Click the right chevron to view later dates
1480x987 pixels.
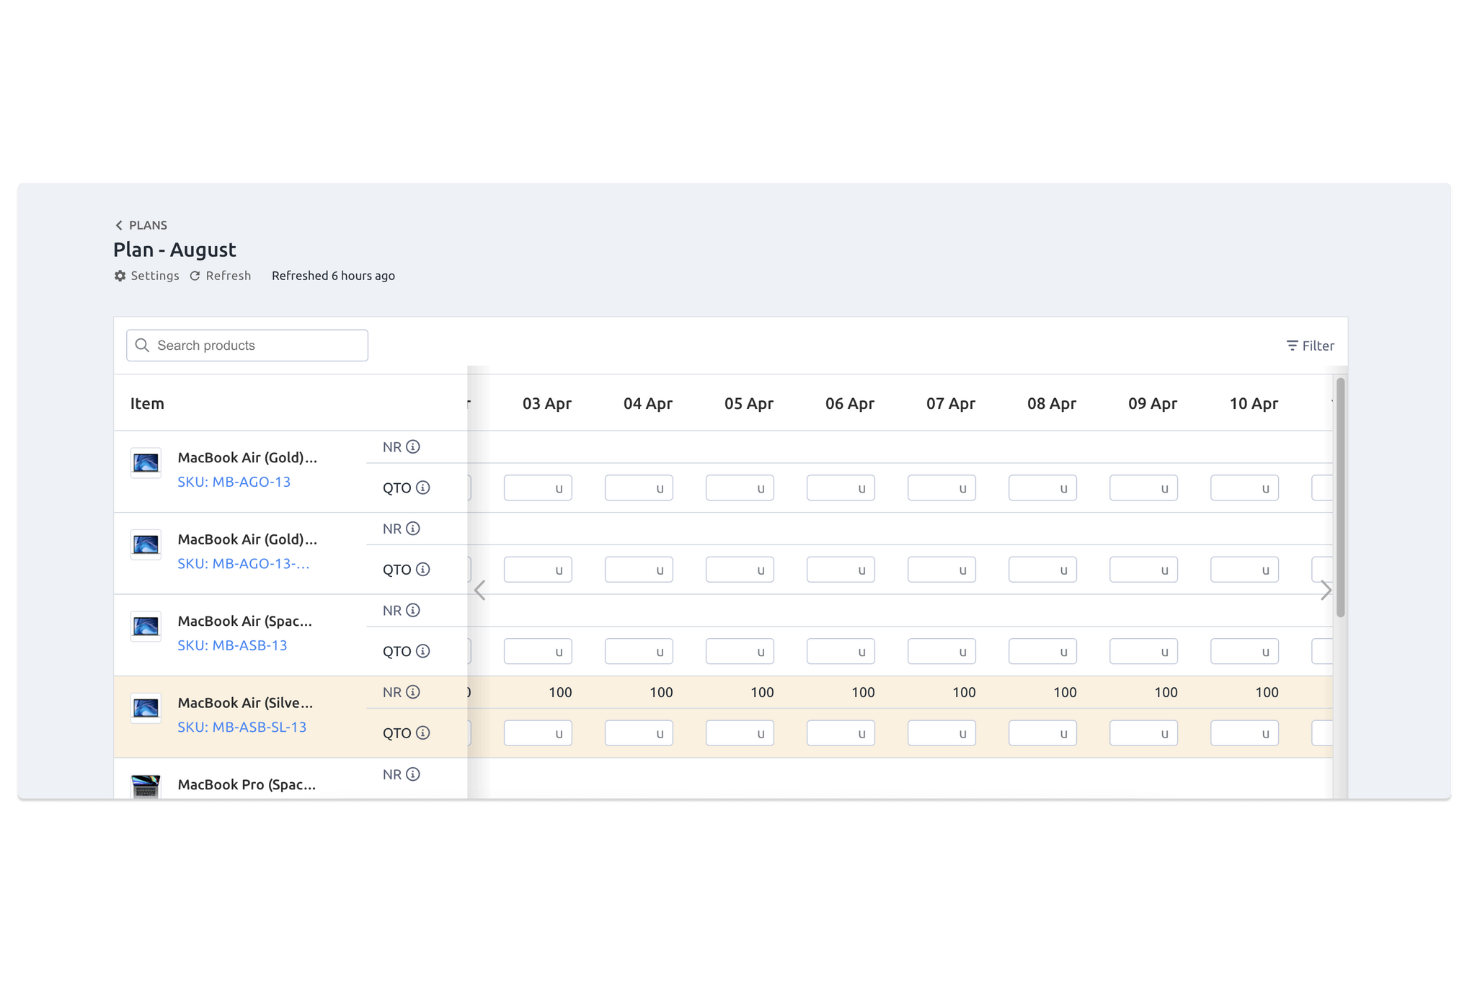point(1326,590)
